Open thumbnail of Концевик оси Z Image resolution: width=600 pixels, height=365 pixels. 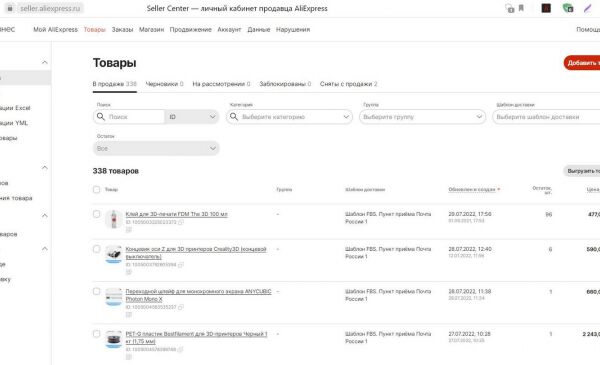pyautogui.click(x=114, y=254)
